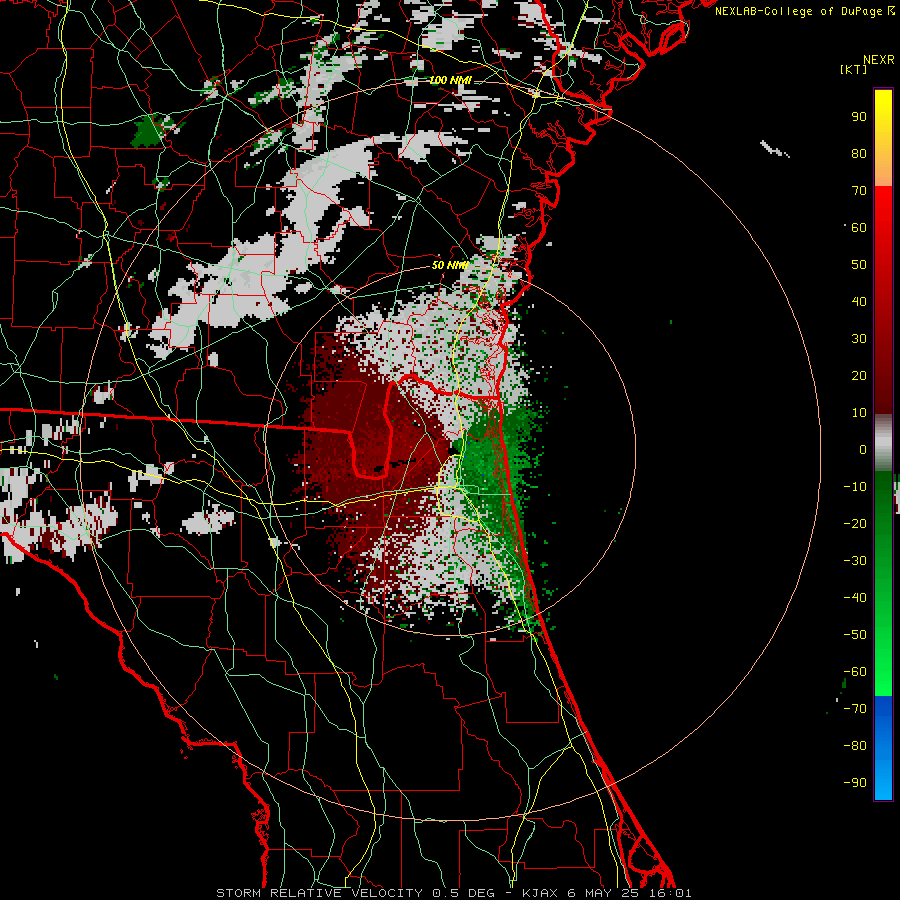Click the Storm Relative Velocity caption text
This screenshot has height=900, width=900.
point(454,893)
